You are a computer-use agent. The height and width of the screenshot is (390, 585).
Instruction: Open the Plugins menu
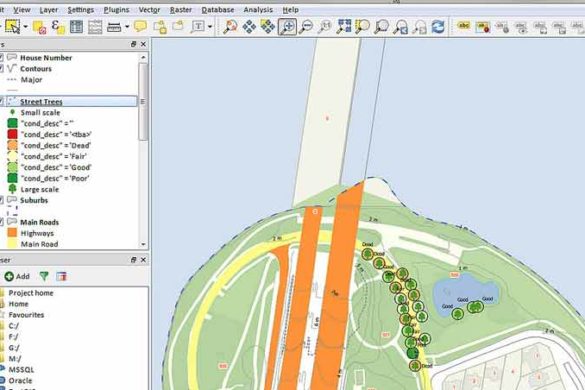tap(116, 10)
